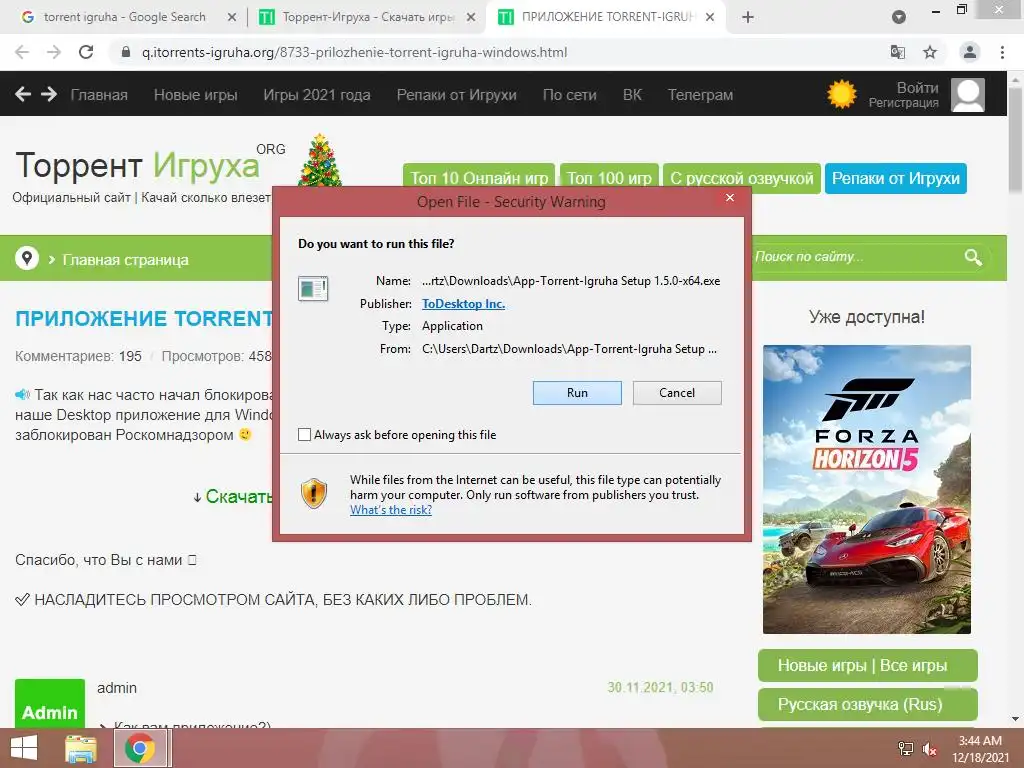
Task: Open the ToDesktop Inc. publisher link
Action: [463, 303]
